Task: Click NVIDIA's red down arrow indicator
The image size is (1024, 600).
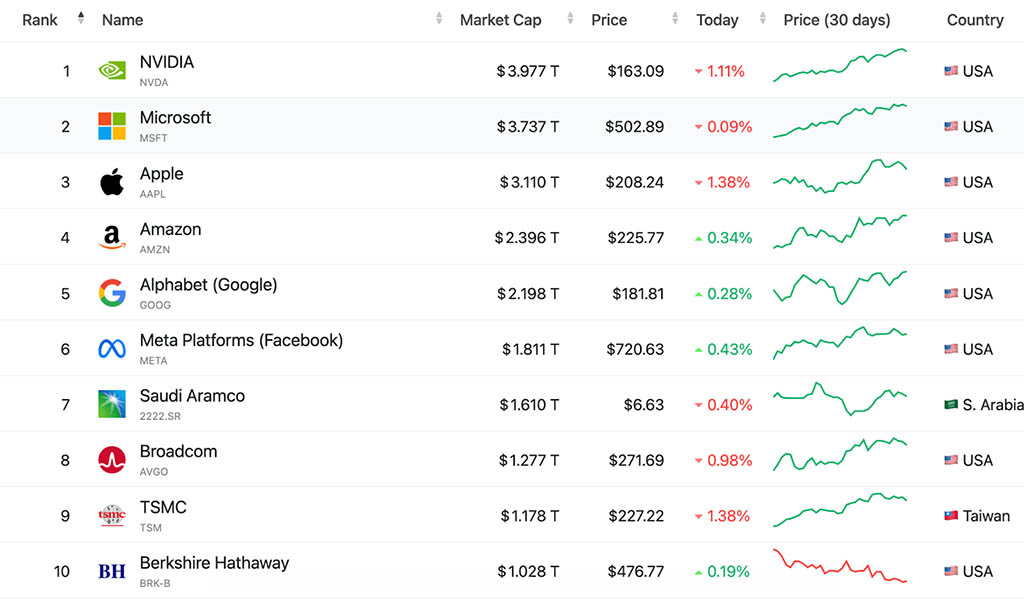Action: (698, 71)
